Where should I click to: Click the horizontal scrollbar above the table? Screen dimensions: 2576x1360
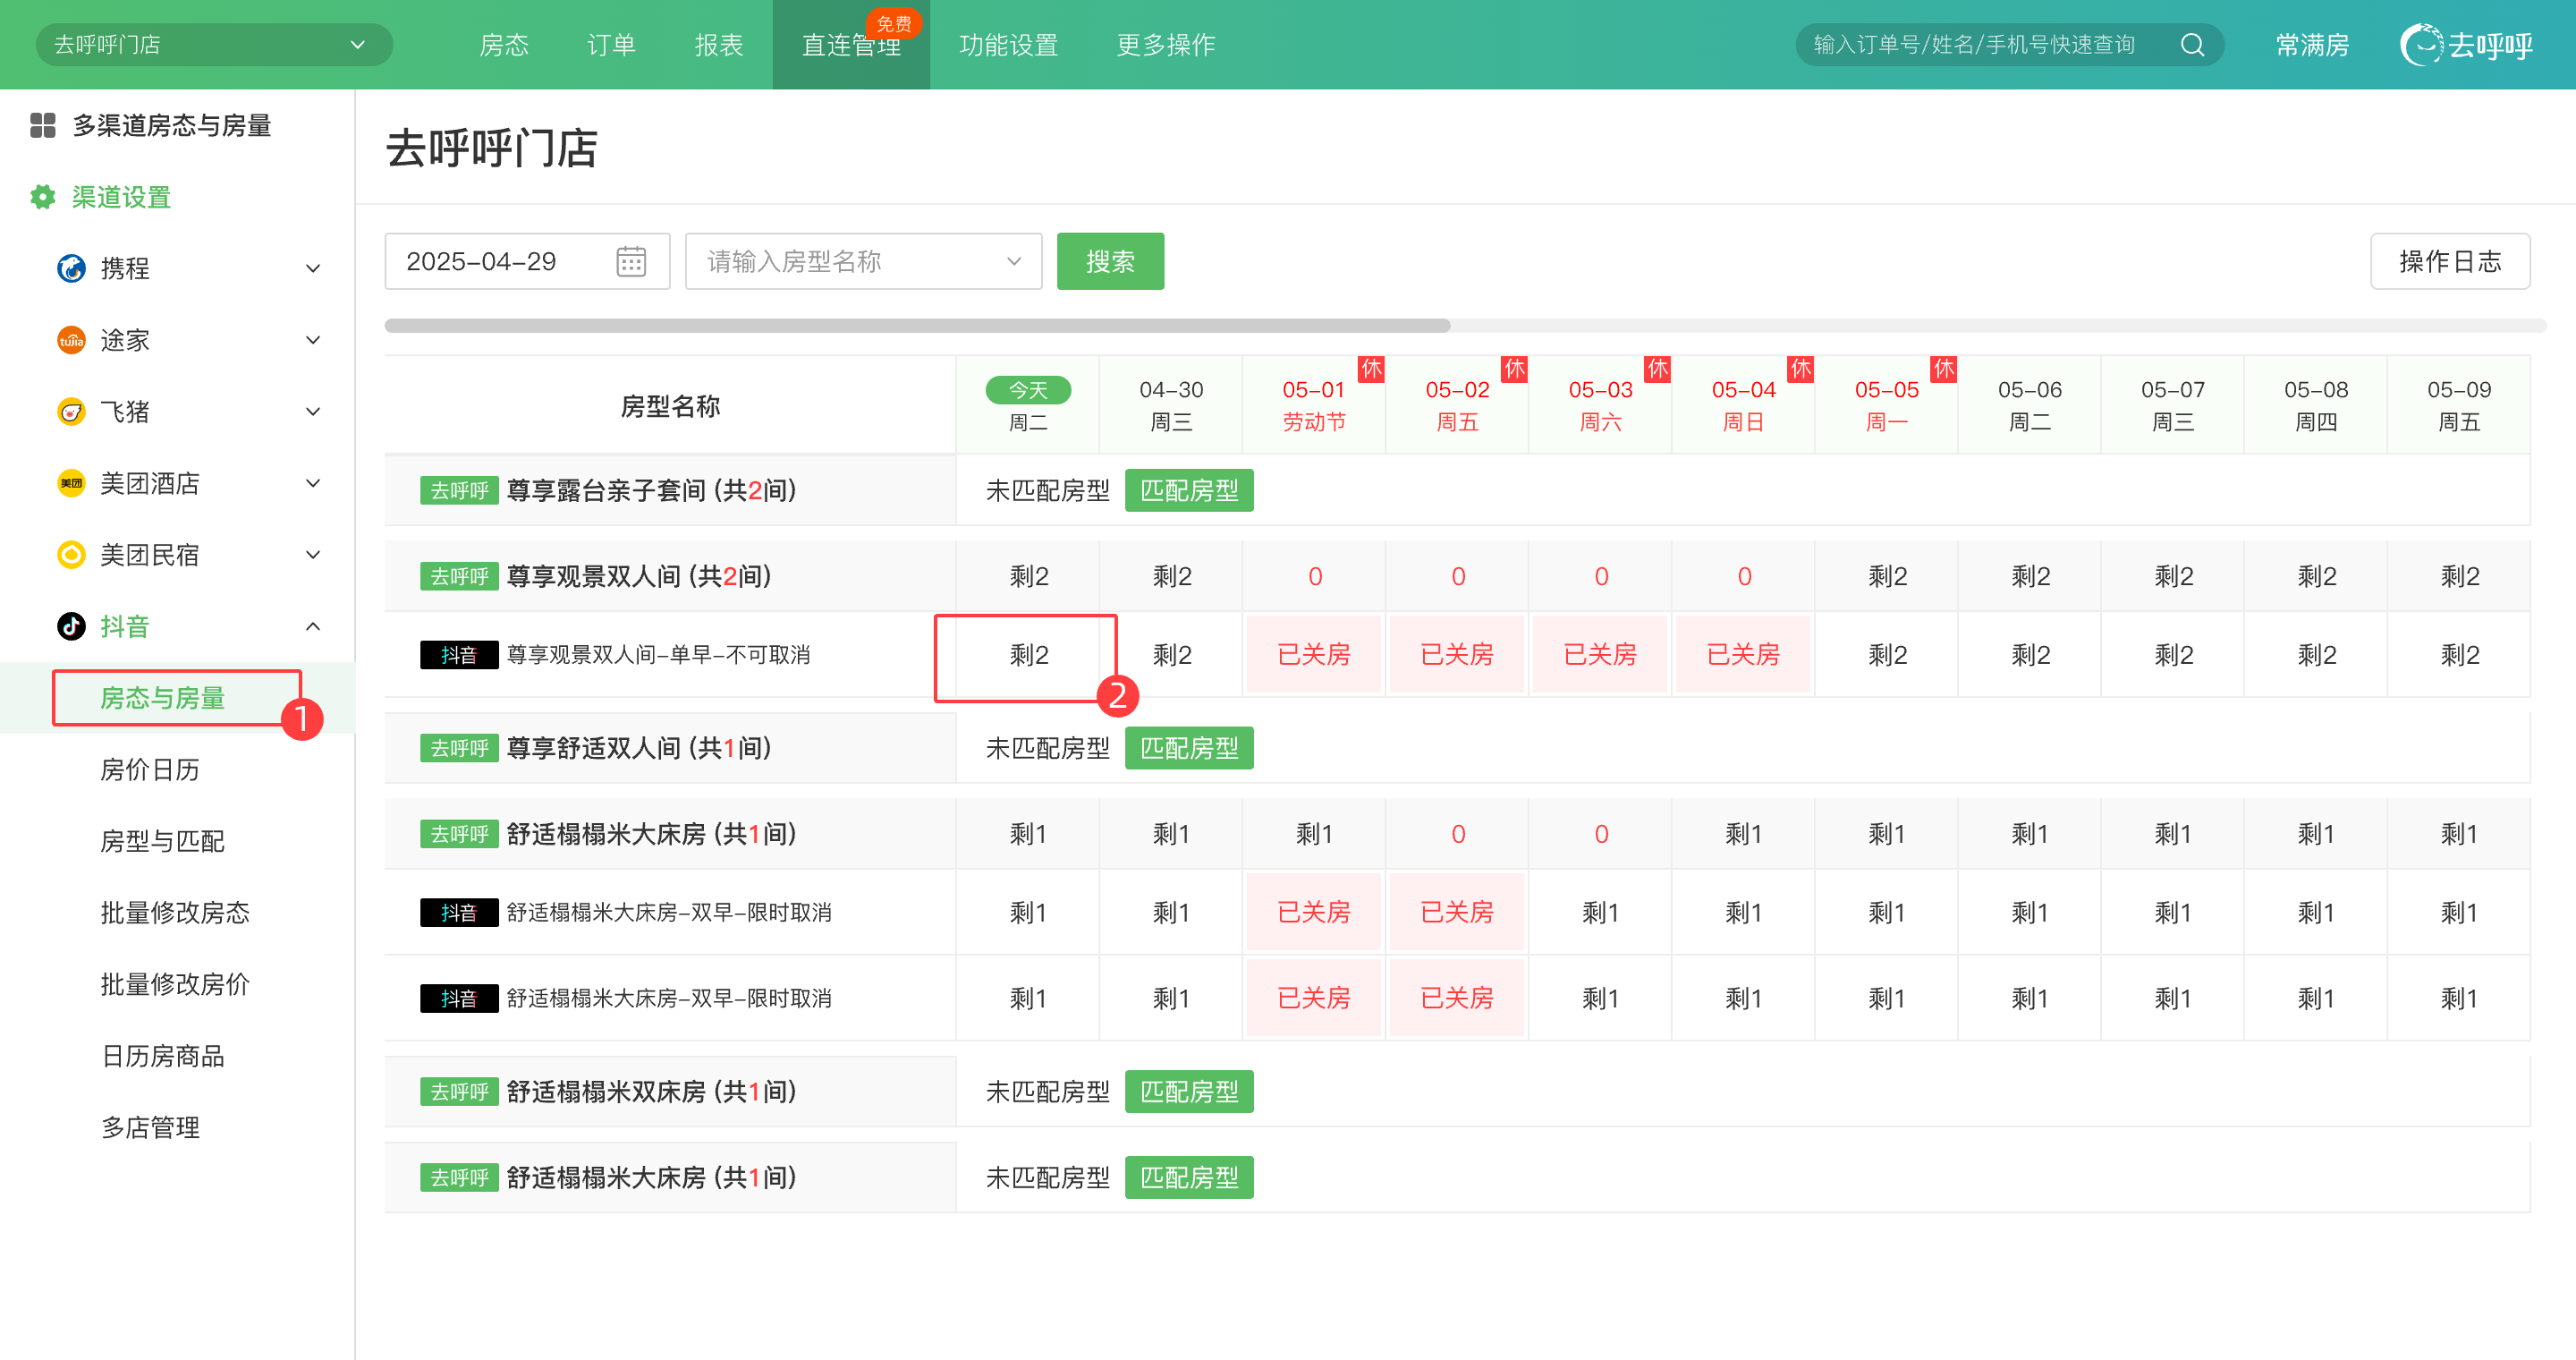click(x=916, y=326)
